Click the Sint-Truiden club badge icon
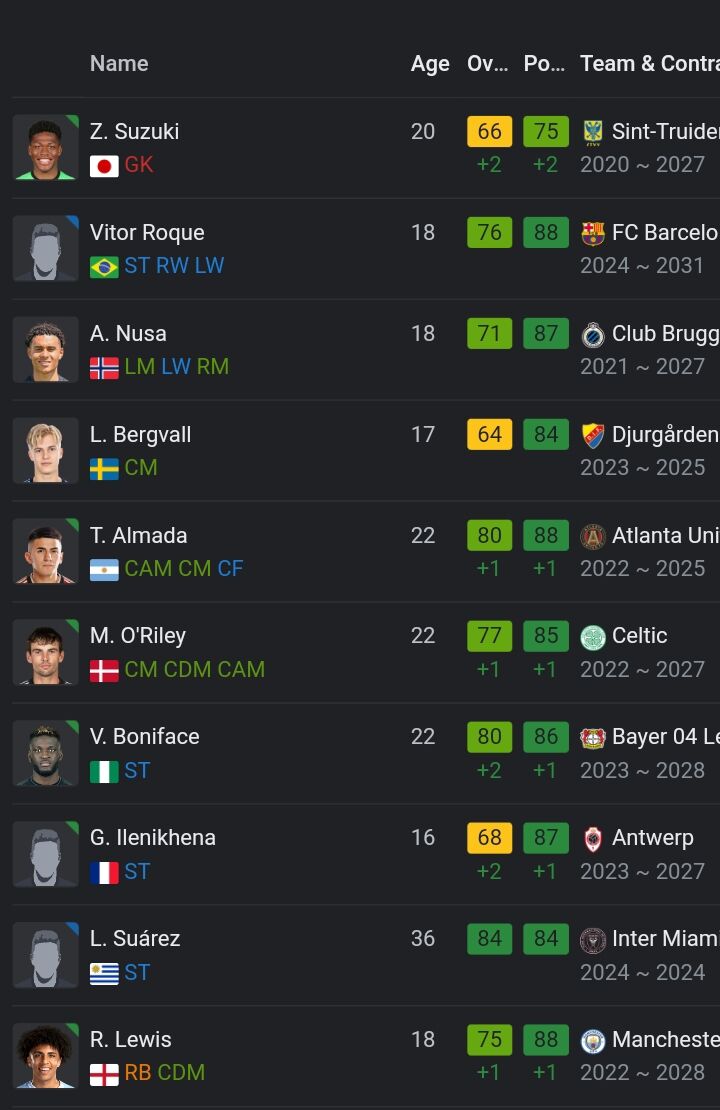This screenshot has width=720, height=1110. coord(593,132)
